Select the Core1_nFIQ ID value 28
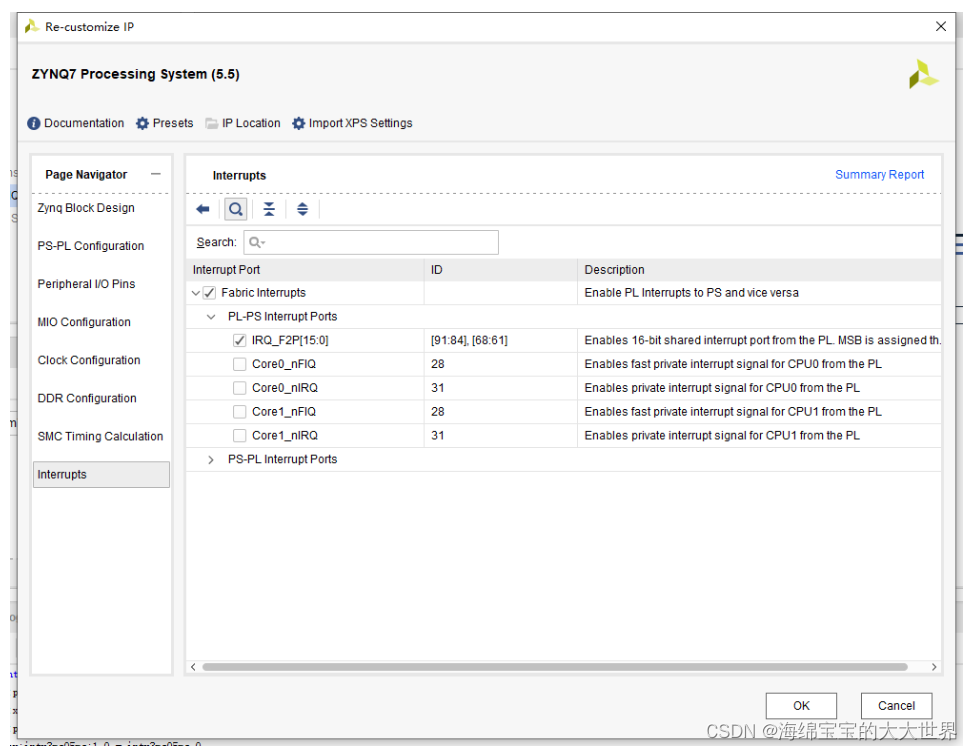Viewport: 972px width, 750px height. tap(438, 412)
